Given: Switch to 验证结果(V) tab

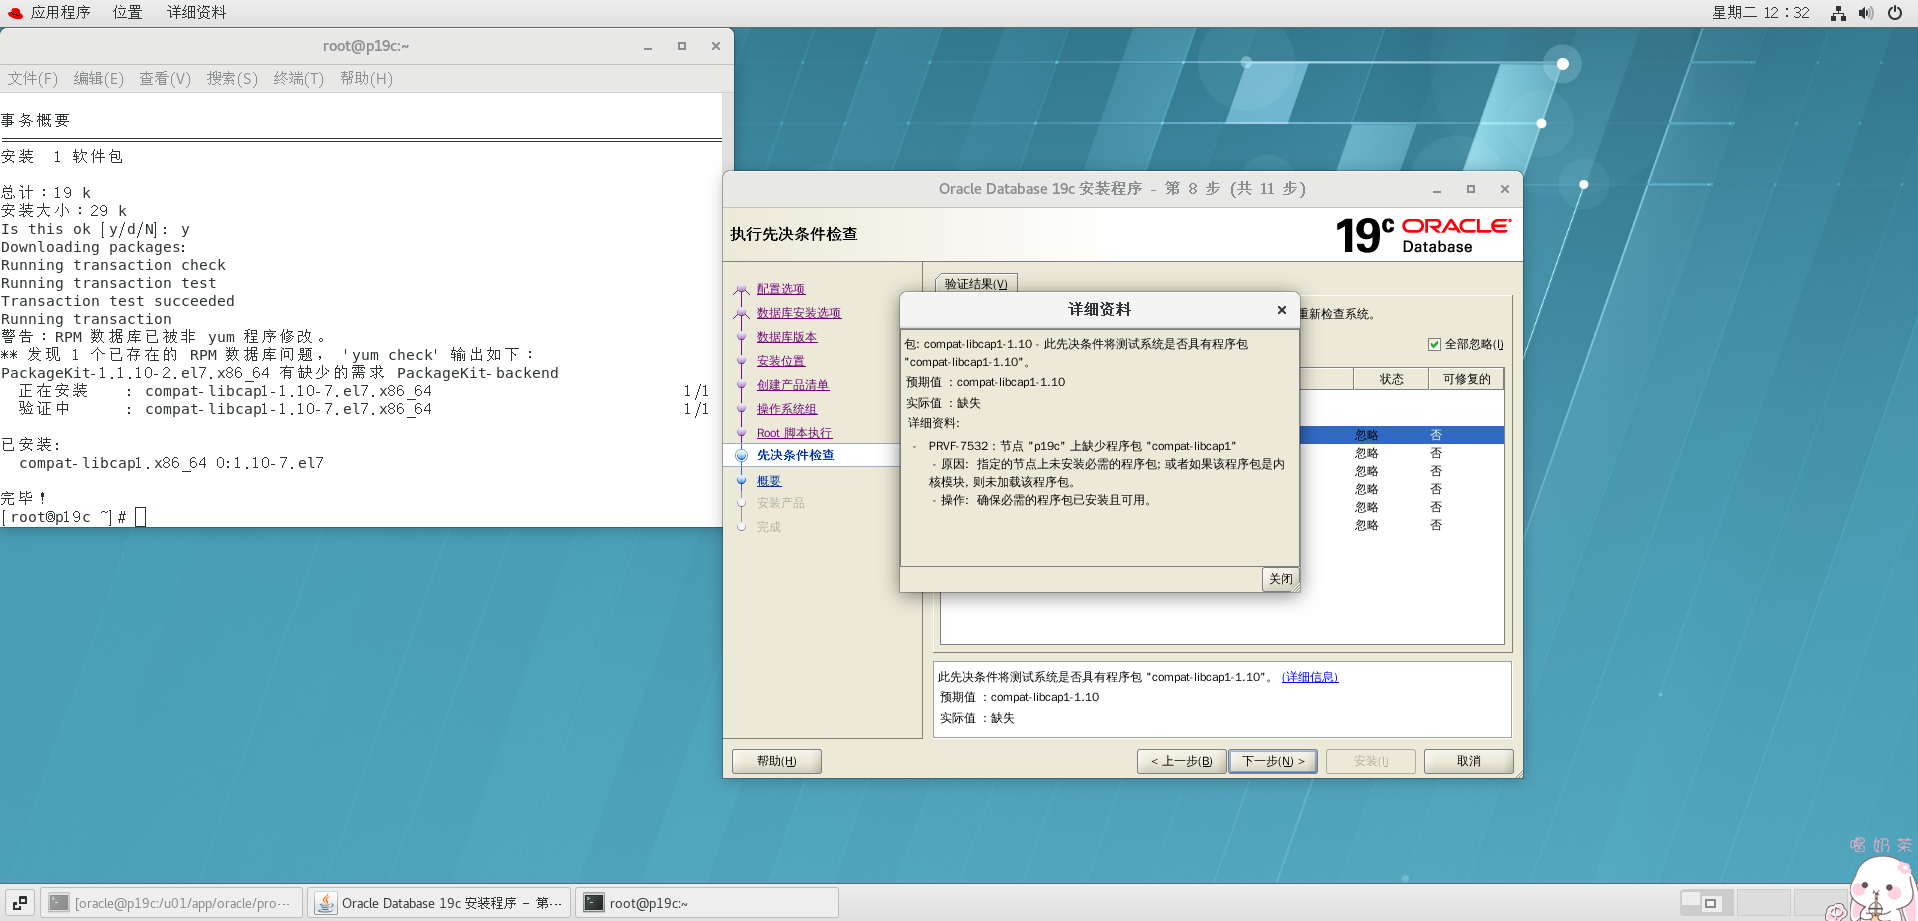Looking at the screenshot, I should coord(976,284).
